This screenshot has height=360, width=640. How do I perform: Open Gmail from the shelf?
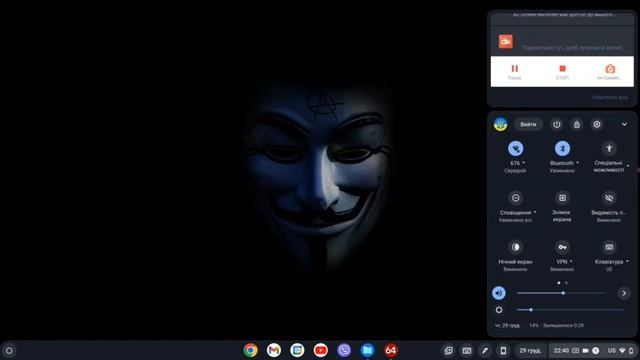pyautogui.click(x=274, y=350)
